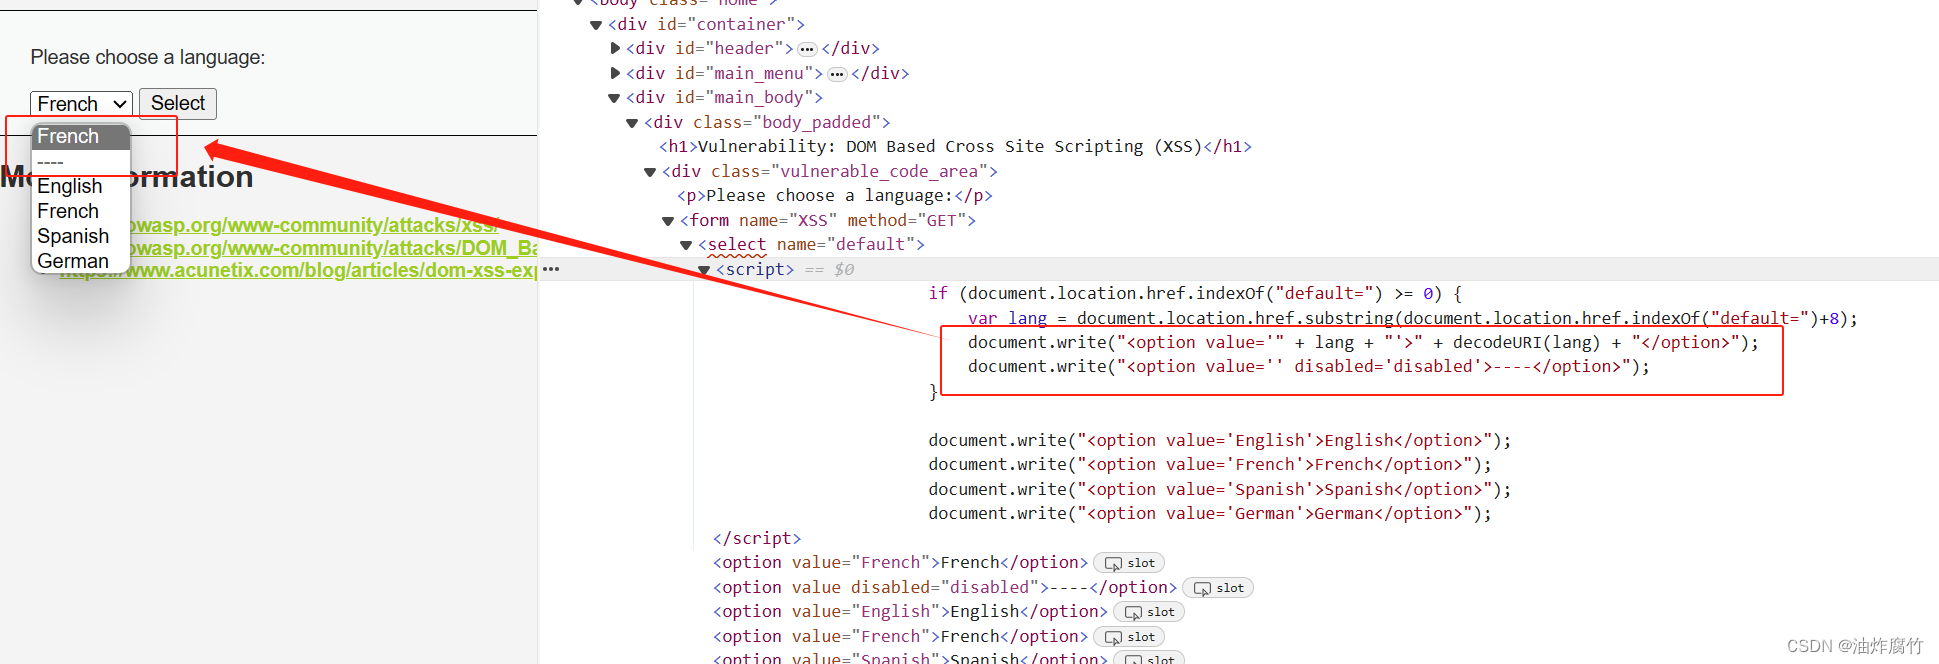
Task: Collapse the div class="body_padded" node
Action: [x=632, y=123]
